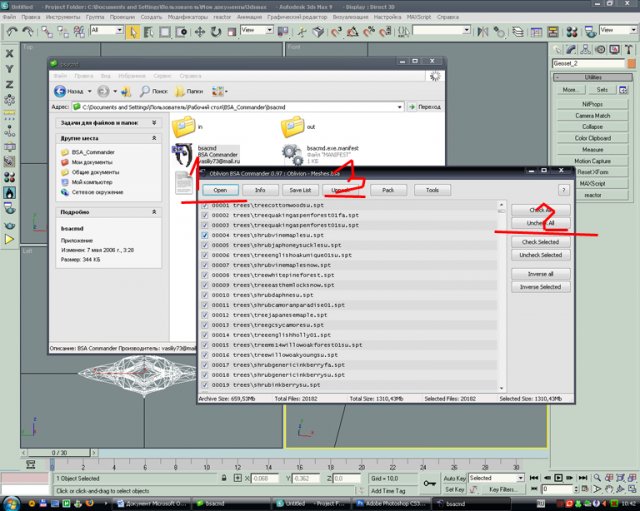Toggle checkbox for 00008 treewhitepineforest.spt
Image resolution: width=640 pixels, height=511 pixels.
(205, 275)
